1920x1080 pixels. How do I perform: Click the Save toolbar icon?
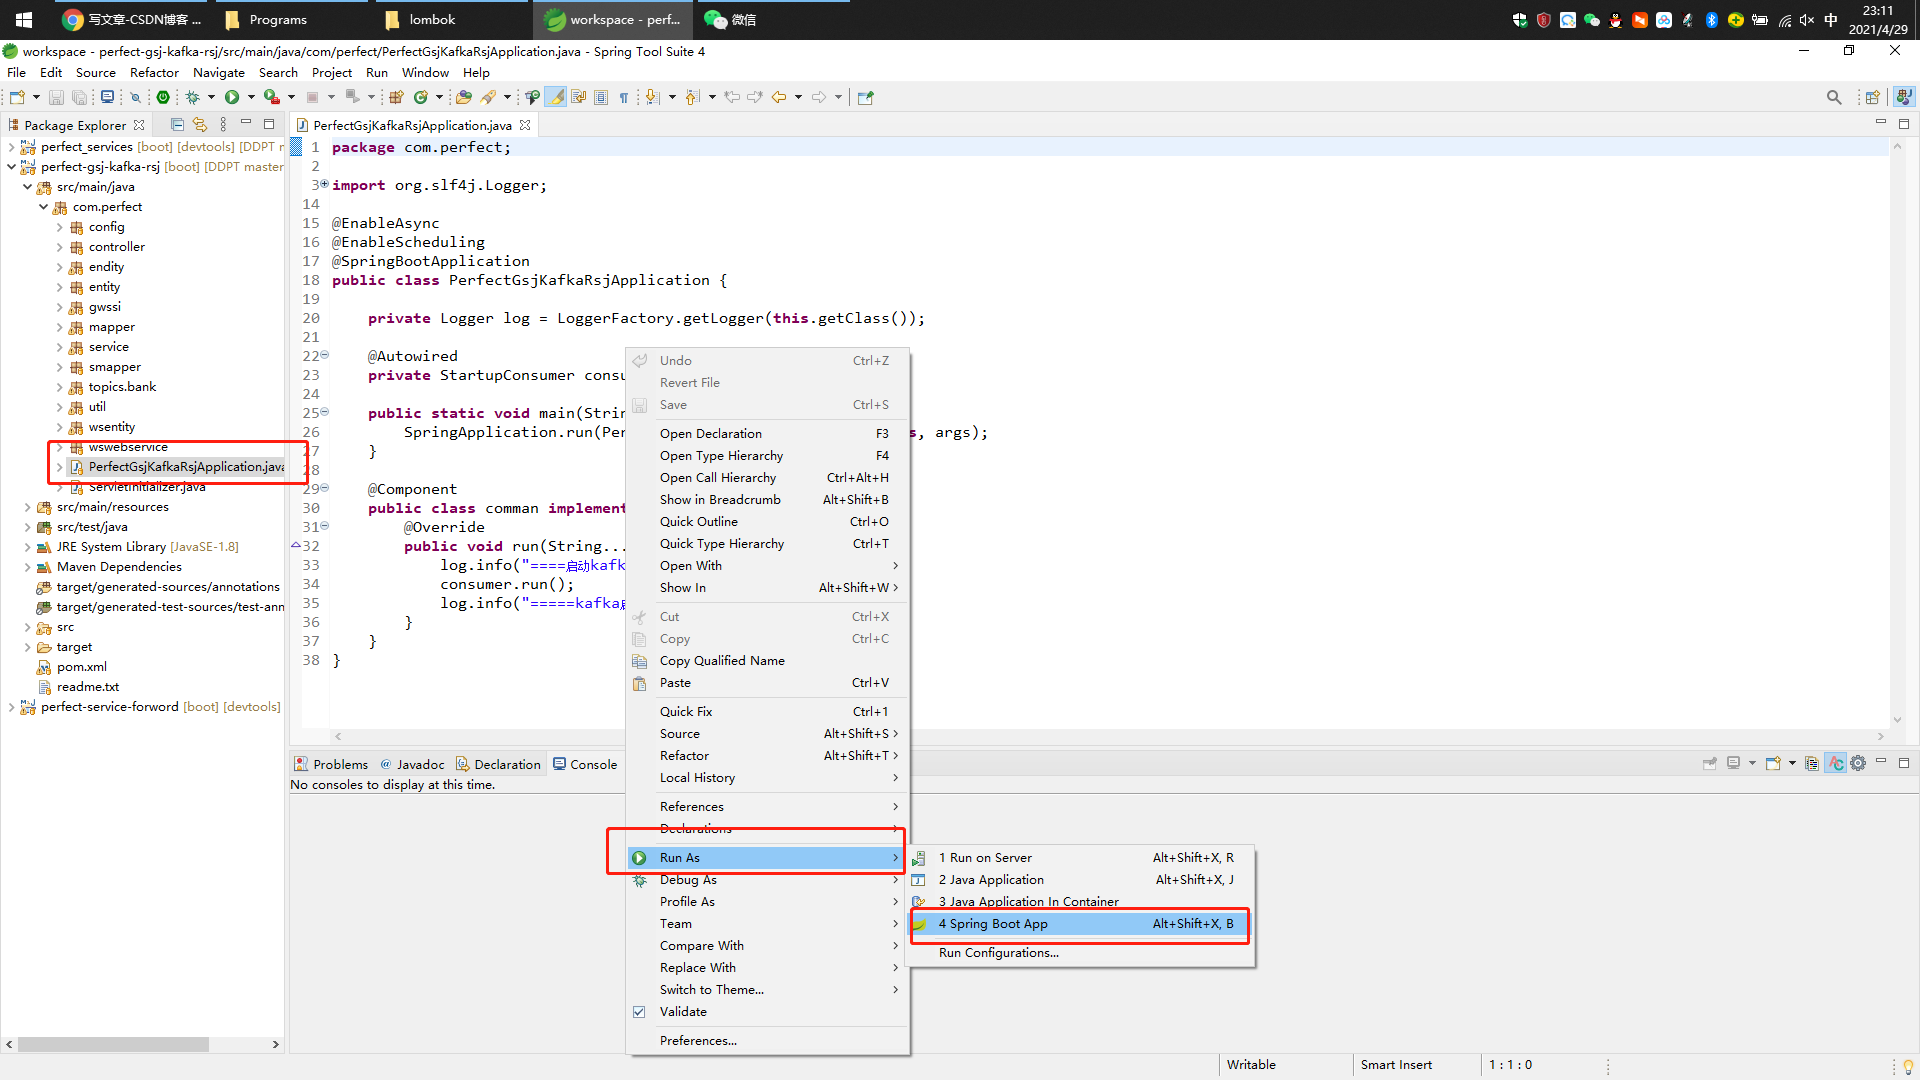[x=56, y=96]
